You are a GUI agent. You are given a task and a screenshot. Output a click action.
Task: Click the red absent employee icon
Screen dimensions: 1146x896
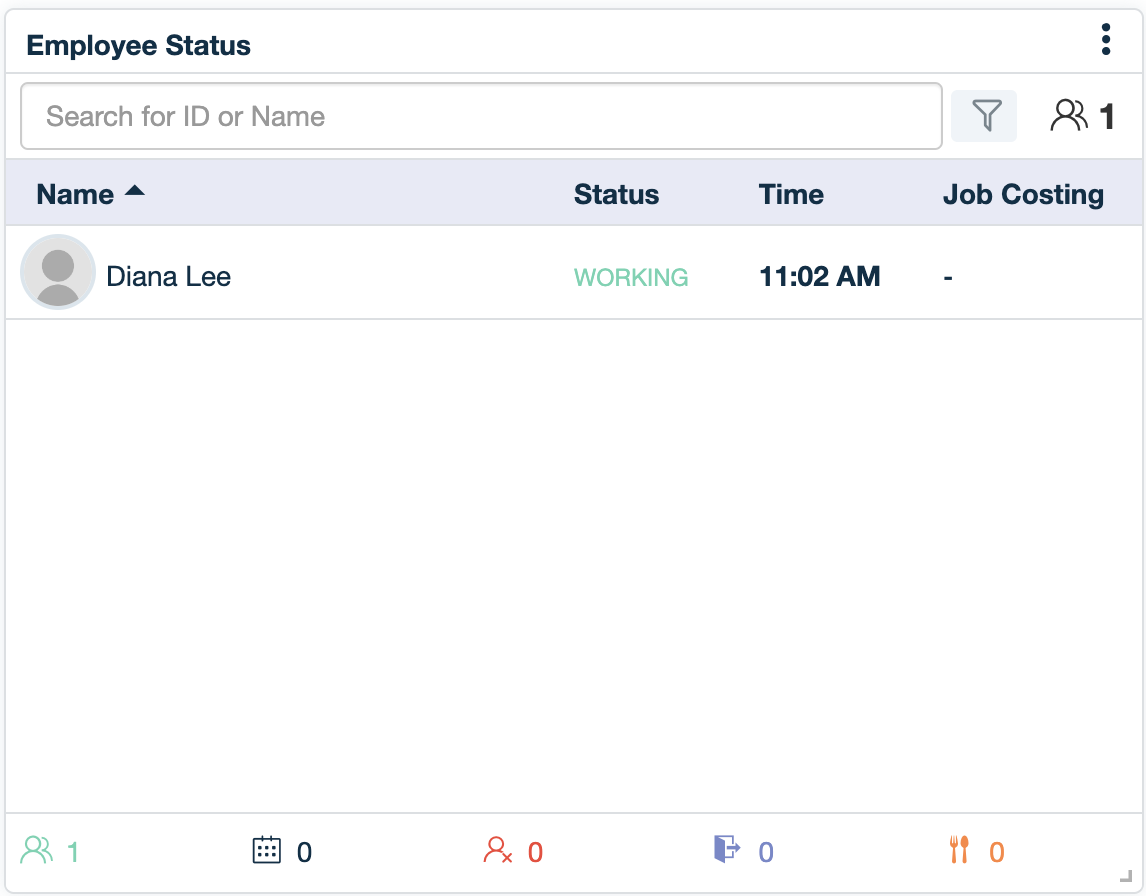point(499,850)
